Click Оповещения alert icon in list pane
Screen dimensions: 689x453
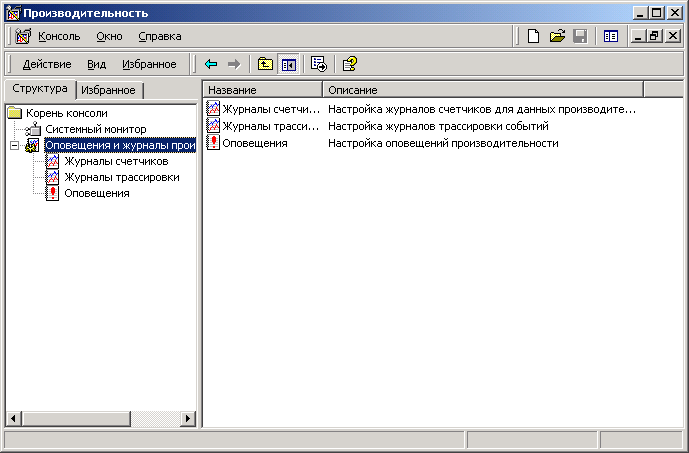click(213, 143)
